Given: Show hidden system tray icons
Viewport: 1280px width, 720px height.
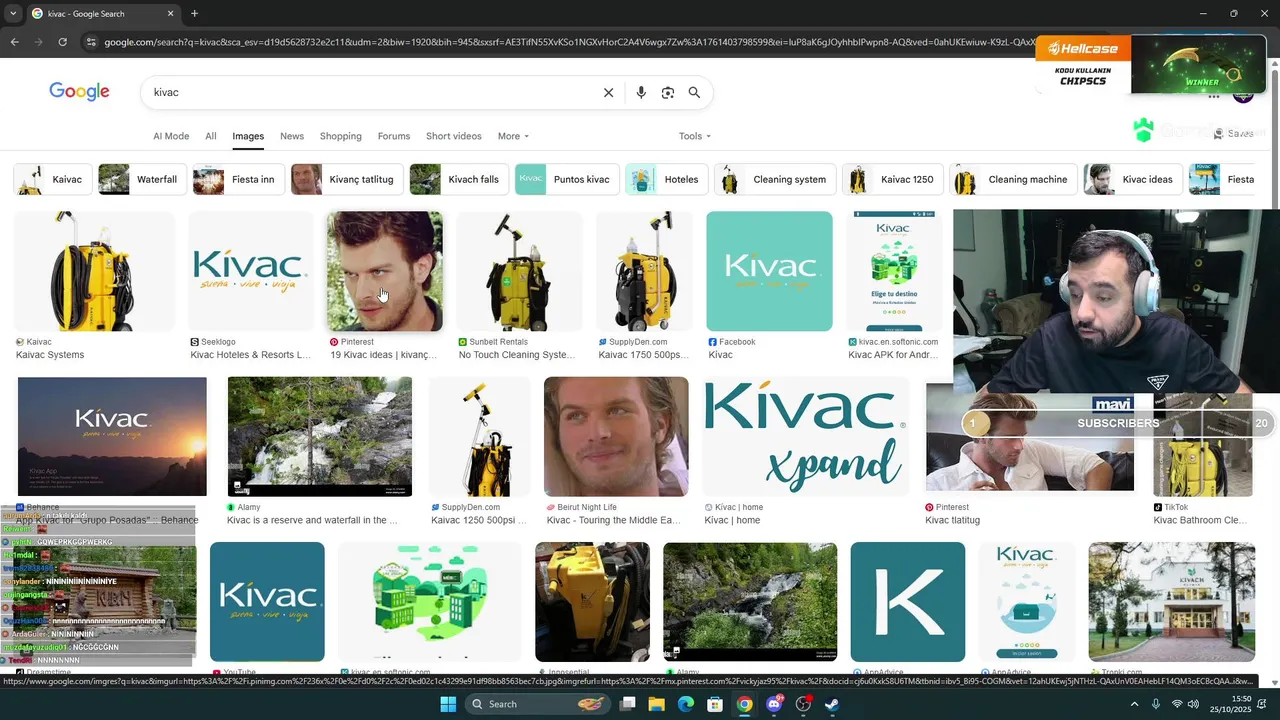Looking at the screenshot, I should [x=1134, y=704].
